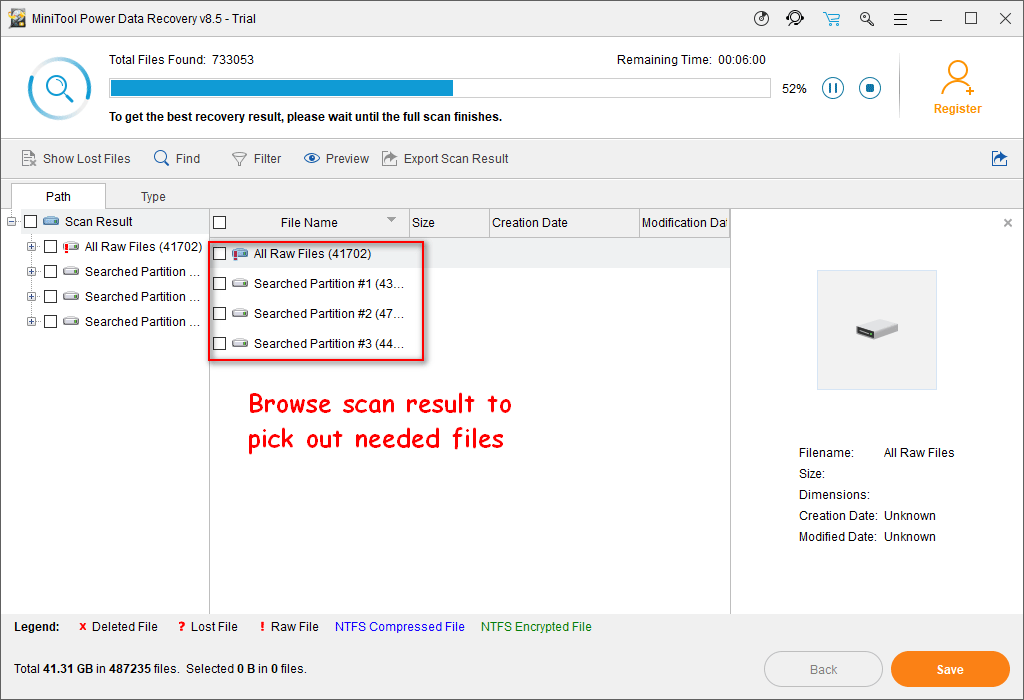Close the preview pane

tap(1008, 223)
